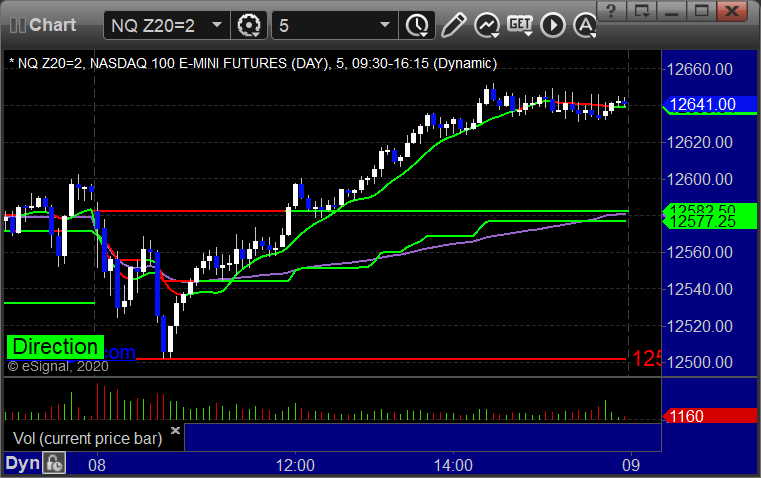Expand the NQ Z20=2 symbol dropdown

point(217,24)
